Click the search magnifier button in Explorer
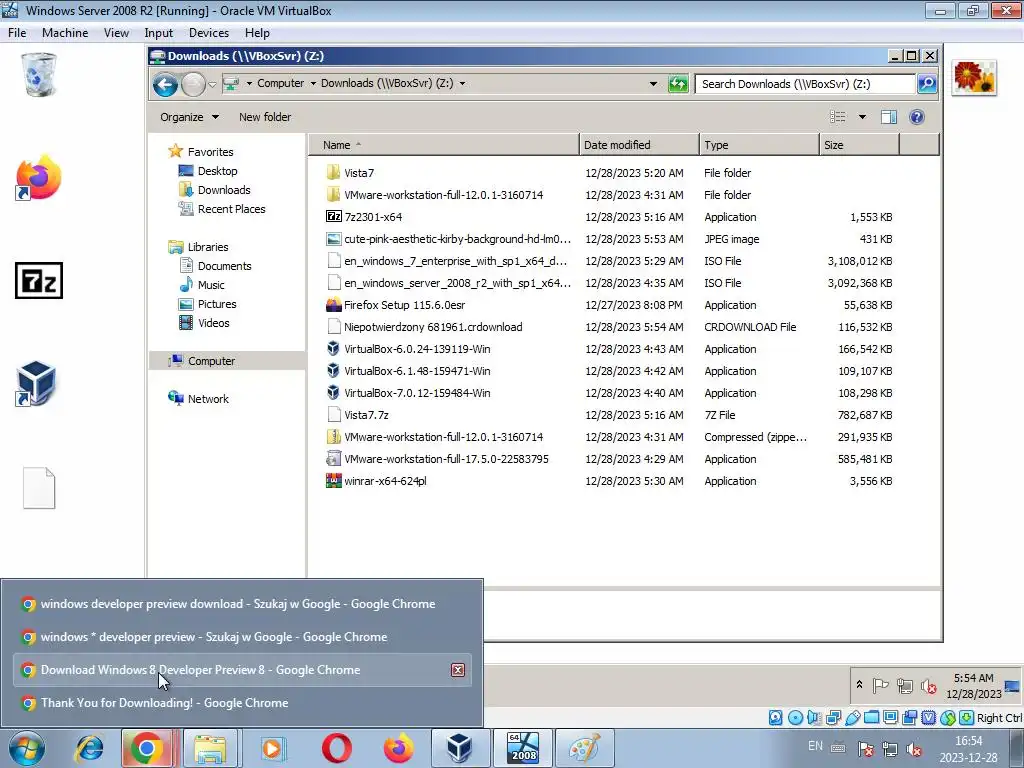The height and width of the screenshot is (768, 1024). pos(927,84)
